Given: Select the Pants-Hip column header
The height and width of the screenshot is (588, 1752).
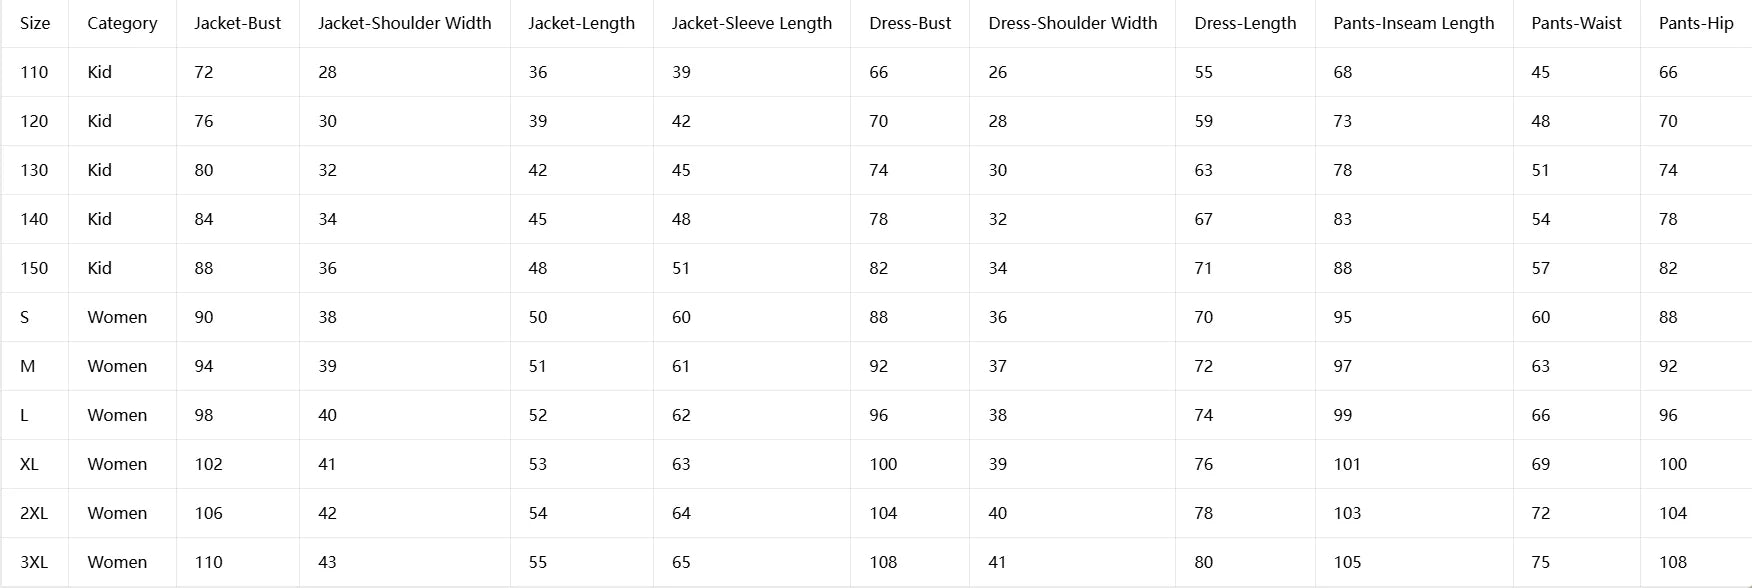Looking at the screenshot, I should [x=1696, y=23].
